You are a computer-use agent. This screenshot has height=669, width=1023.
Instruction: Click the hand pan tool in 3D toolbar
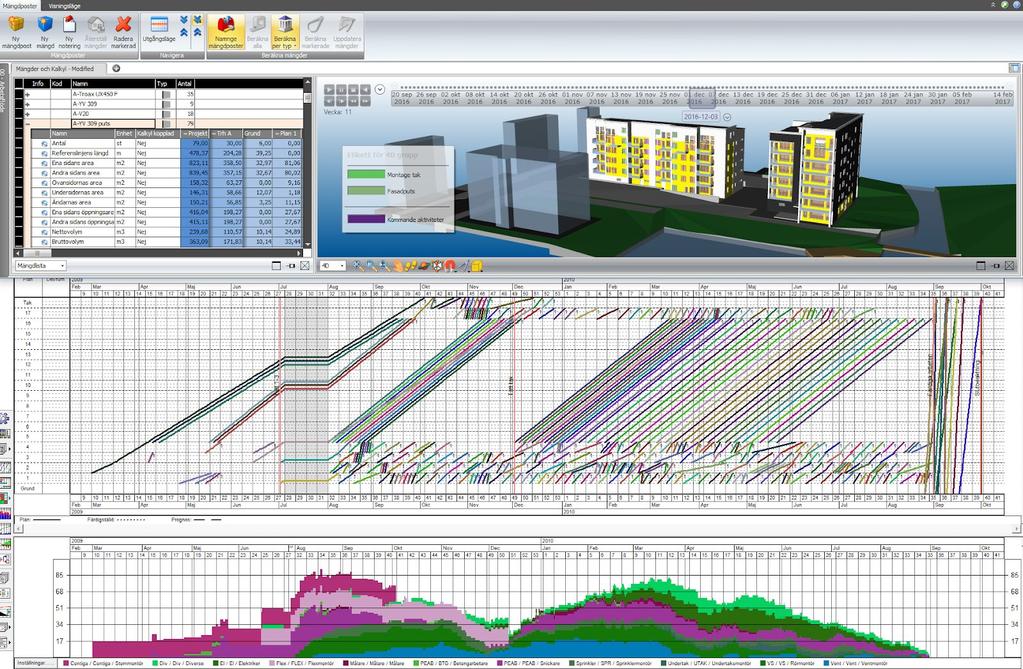tap(397, 266)
